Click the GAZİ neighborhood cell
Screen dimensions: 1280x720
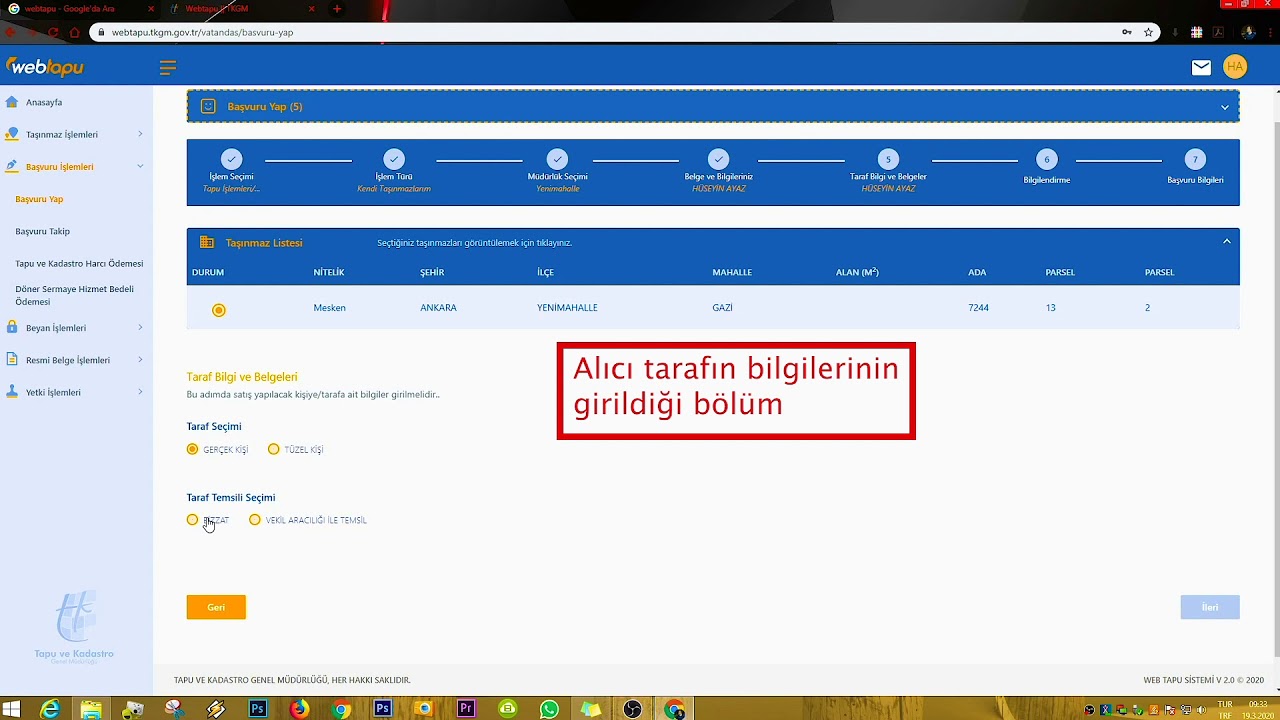pyautogui.click(x=722, y=308)
